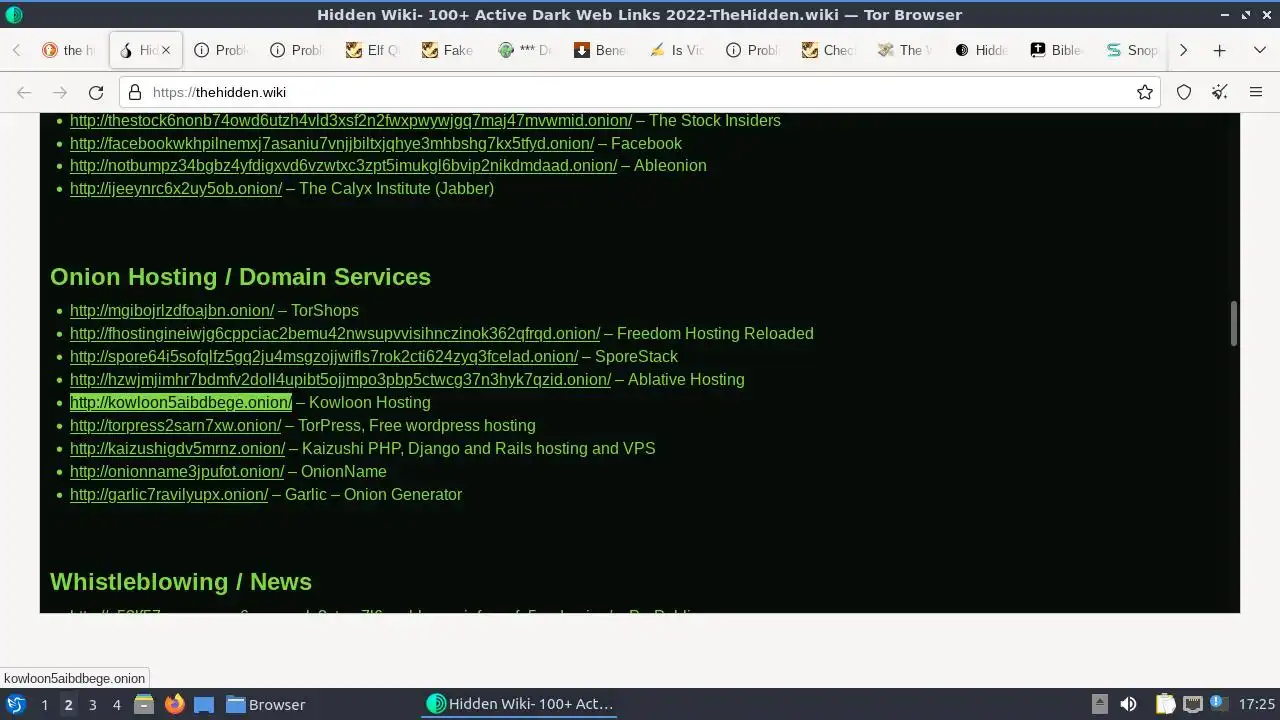Reload the current page
The height and width of the screenshot is (720, 1280).
coord(96,92)
